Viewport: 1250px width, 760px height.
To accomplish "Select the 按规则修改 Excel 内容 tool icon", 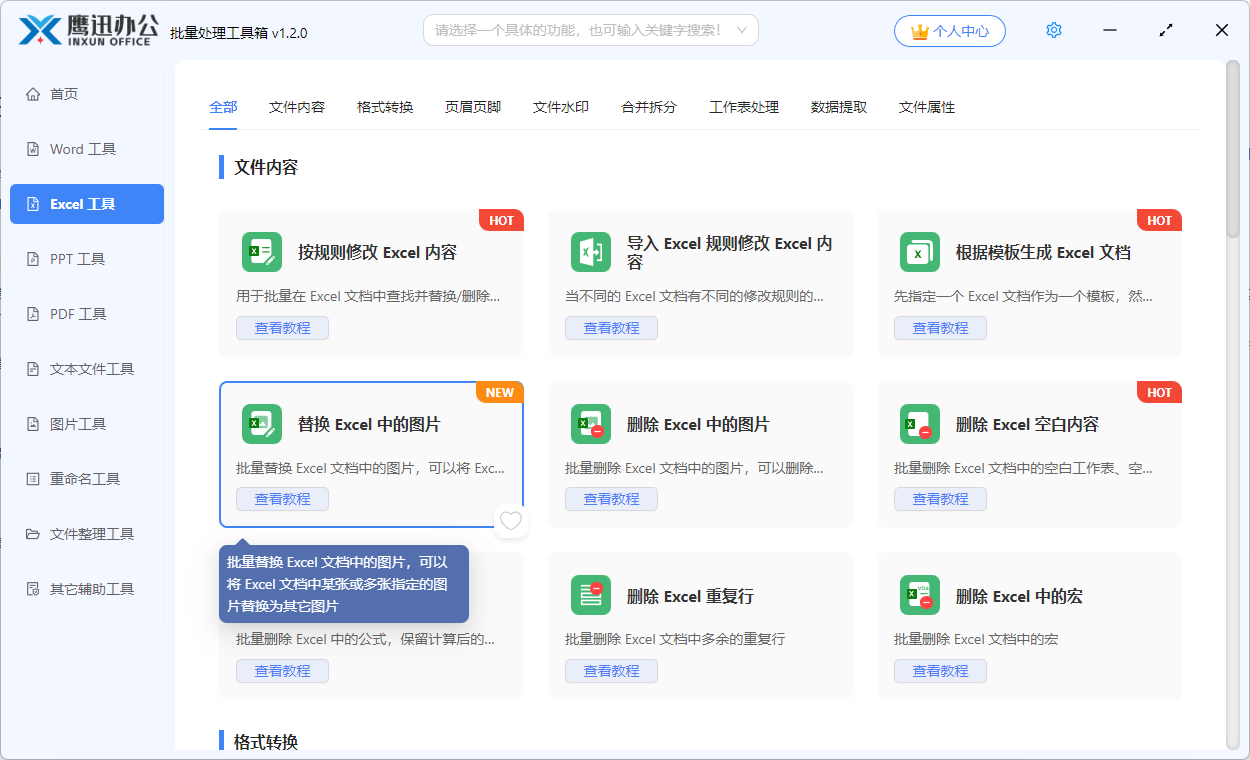I will point(262,252).
